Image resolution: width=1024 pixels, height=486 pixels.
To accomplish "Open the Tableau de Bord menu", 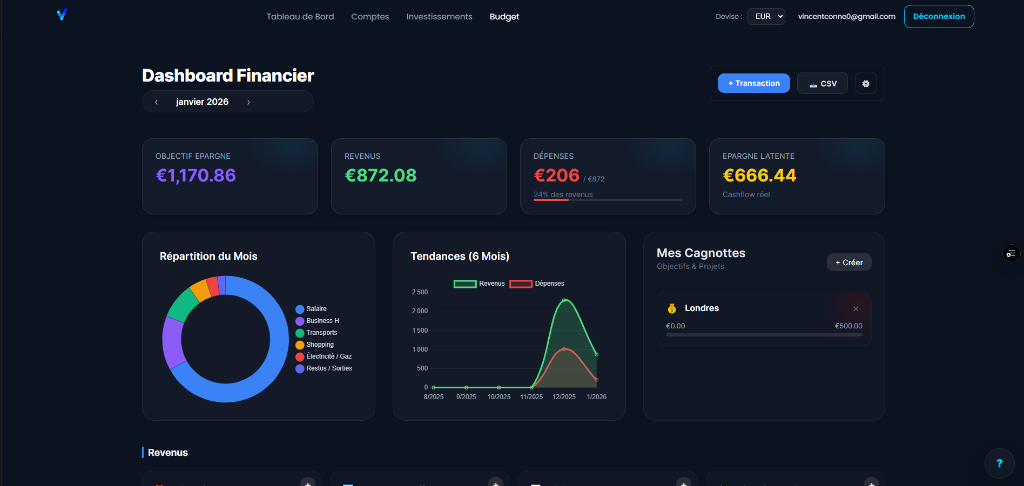I will [300, 16].
